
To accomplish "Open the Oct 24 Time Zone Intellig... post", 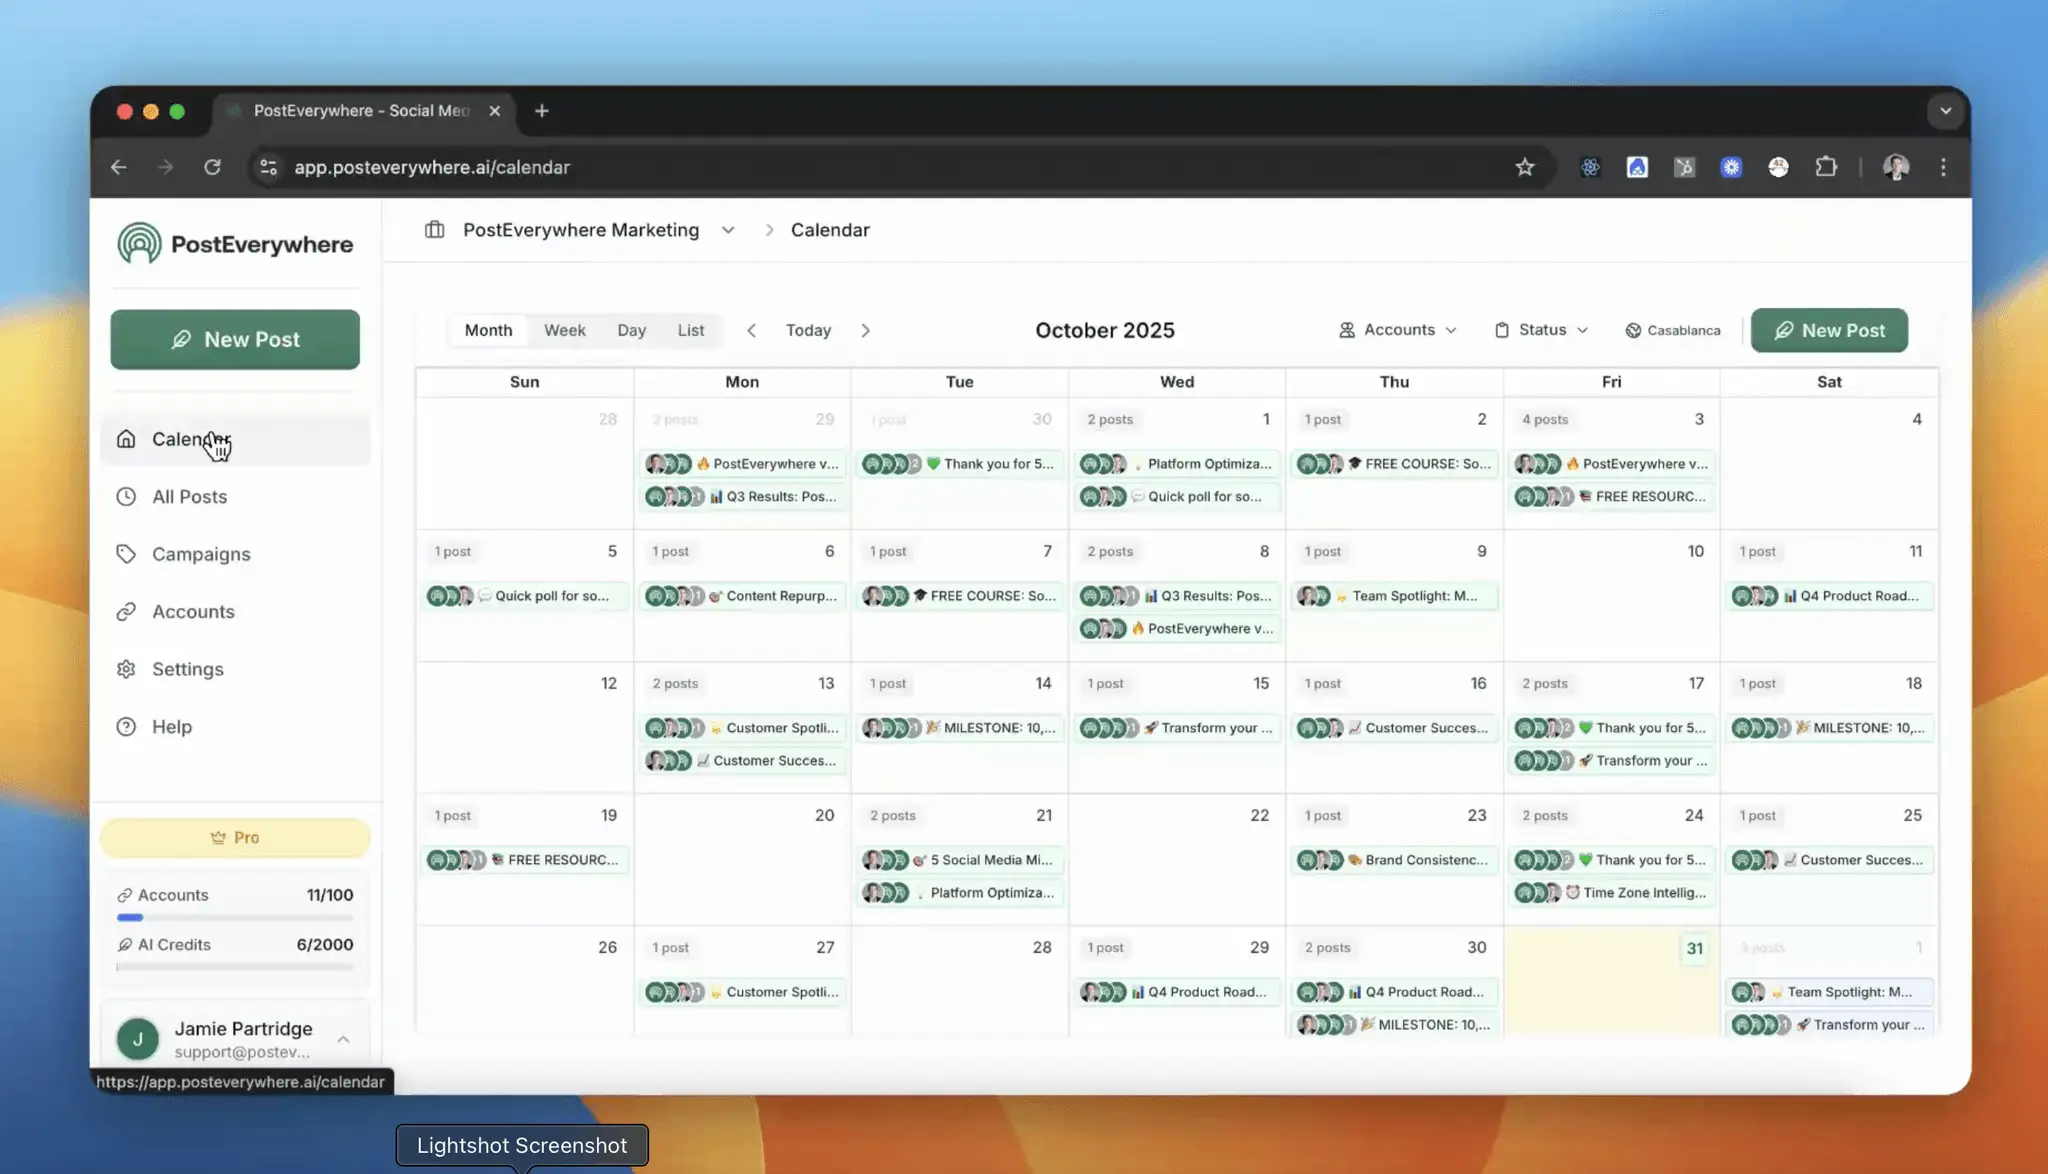I will click(1612, 893).
